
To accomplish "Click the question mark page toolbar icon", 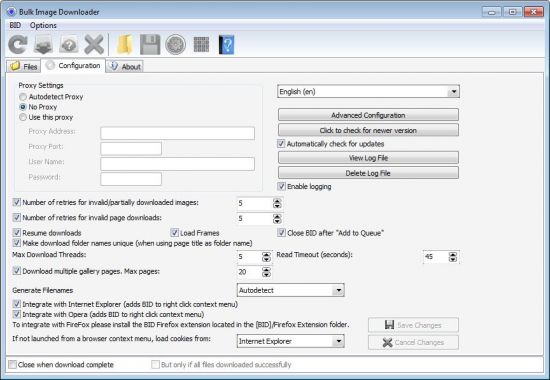I will [69, 45].
